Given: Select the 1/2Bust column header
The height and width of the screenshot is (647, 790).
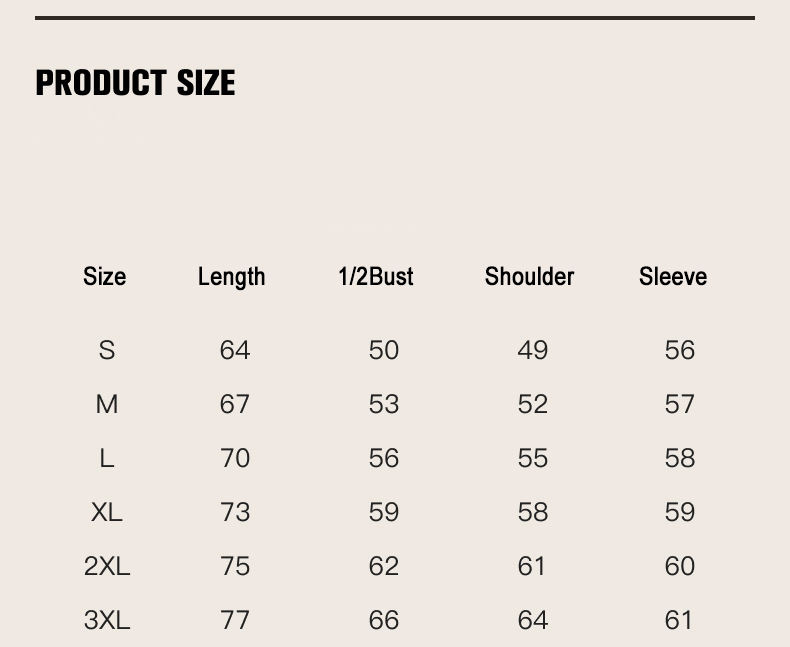Looking at the screenshot, I should [x=376, y=276].
